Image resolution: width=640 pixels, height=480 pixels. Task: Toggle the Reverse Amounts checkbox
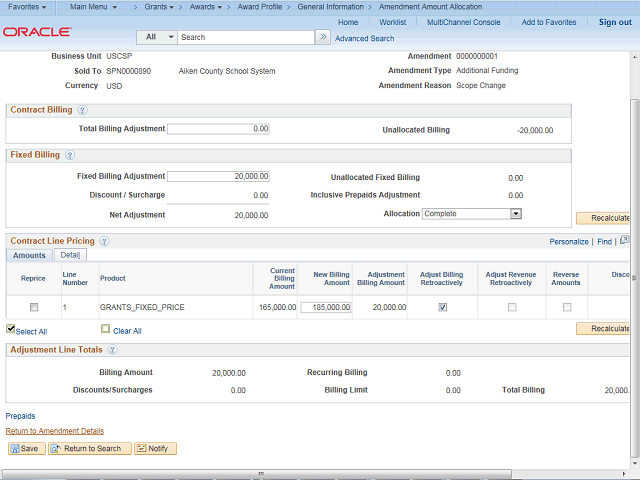(567, 307)
